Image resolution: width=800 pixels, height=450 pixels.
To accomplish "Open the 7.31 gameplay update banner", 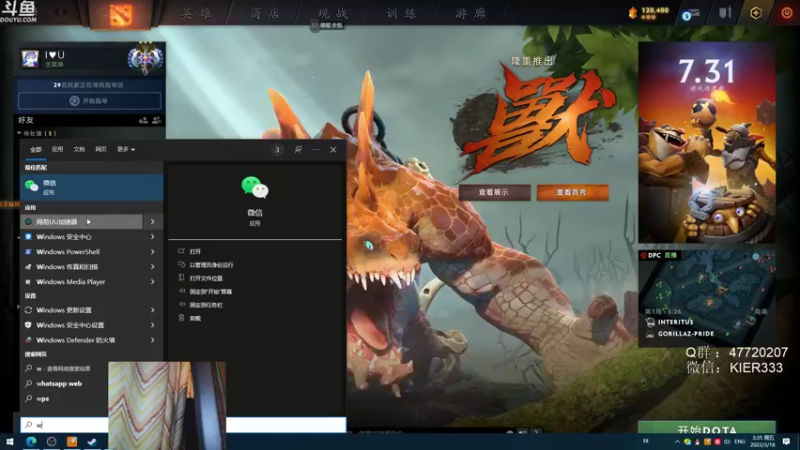I will [x=707, y=142].
